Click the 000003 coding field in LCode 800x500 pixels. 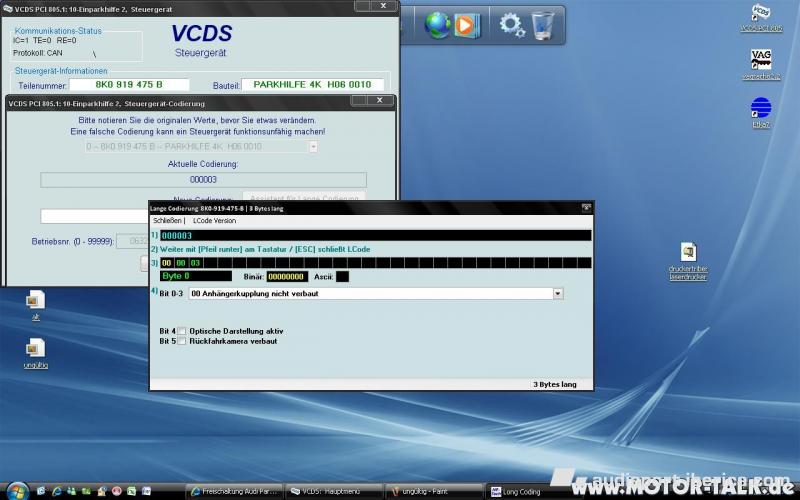click(376, 235)
